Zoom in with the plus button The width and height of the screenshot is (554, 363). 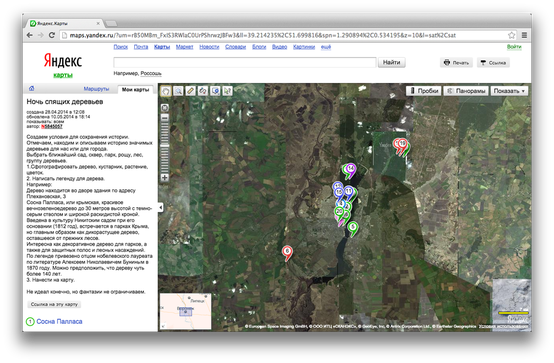165,177
